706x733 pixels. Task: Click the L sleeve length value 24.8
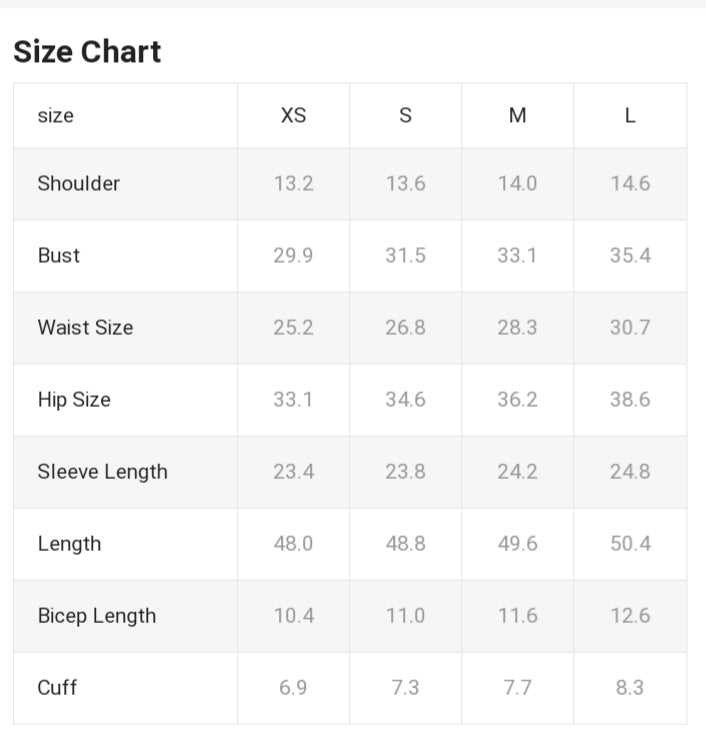coord(630,472)
